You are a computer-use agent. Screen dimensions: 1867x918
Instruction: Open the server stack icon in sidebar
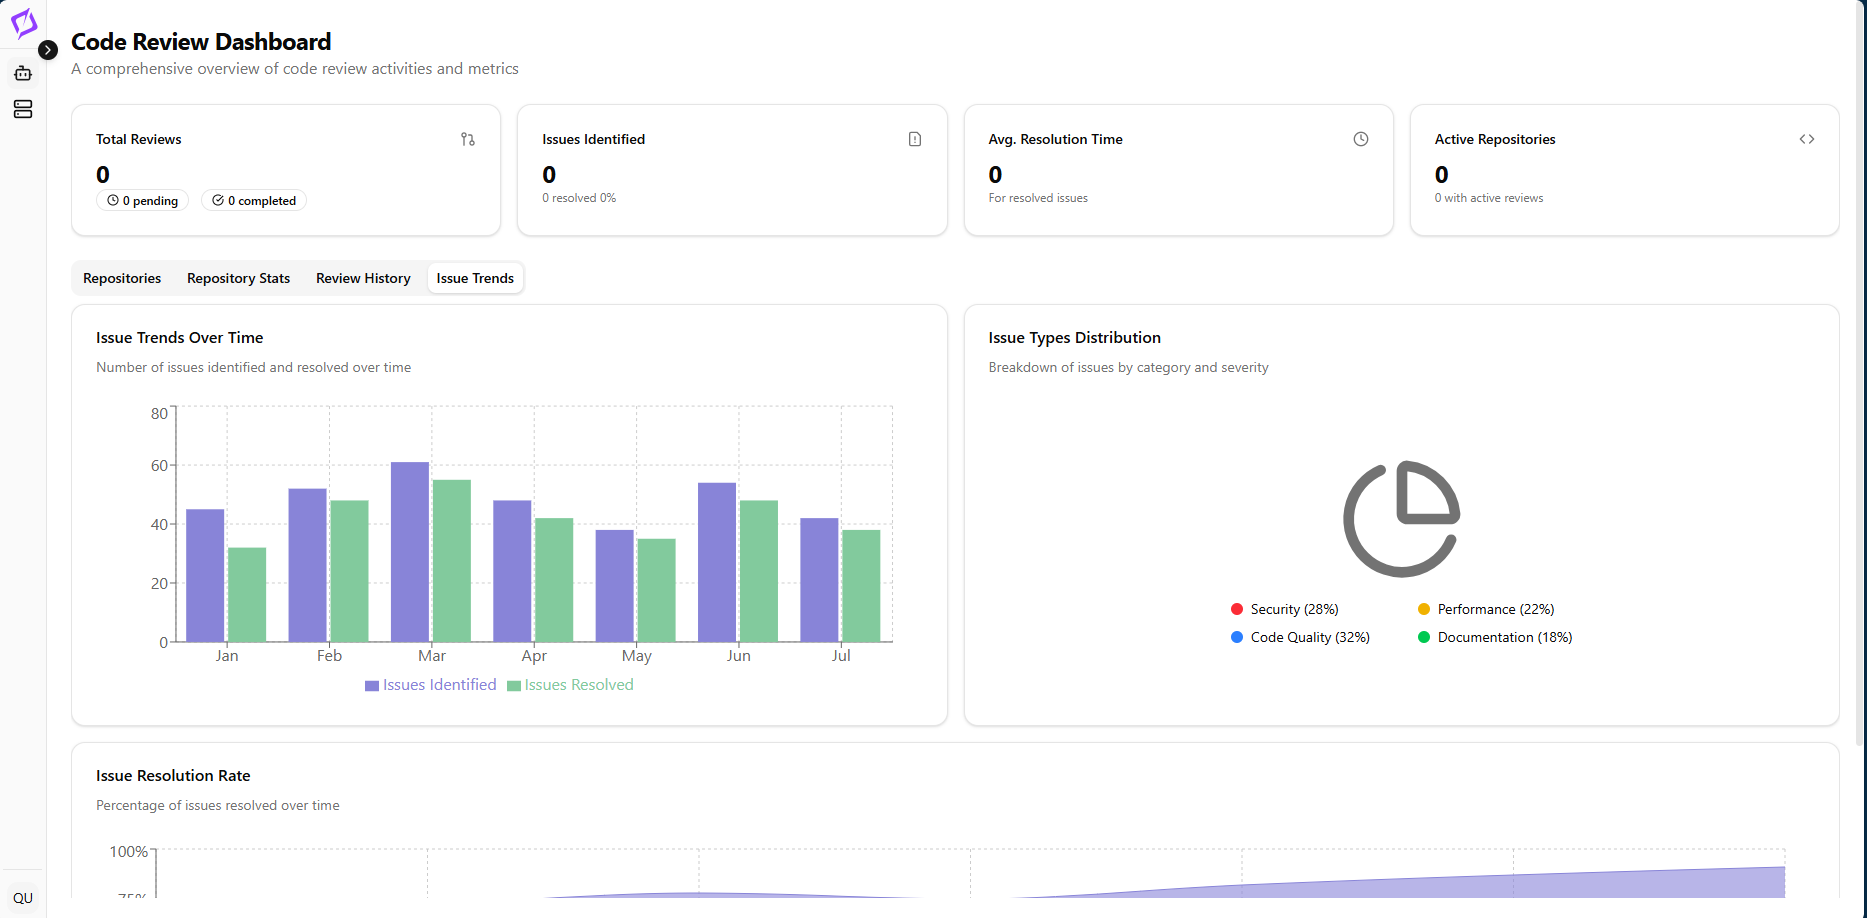point(23,109)
